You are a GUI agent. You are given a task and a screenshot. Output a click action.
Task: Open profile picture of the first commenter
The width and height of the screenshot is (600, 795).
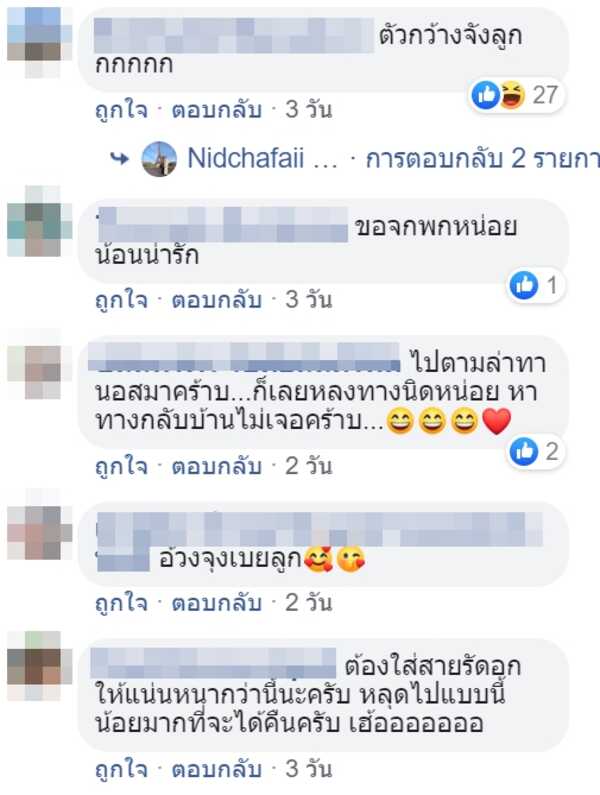coord(40,42)
